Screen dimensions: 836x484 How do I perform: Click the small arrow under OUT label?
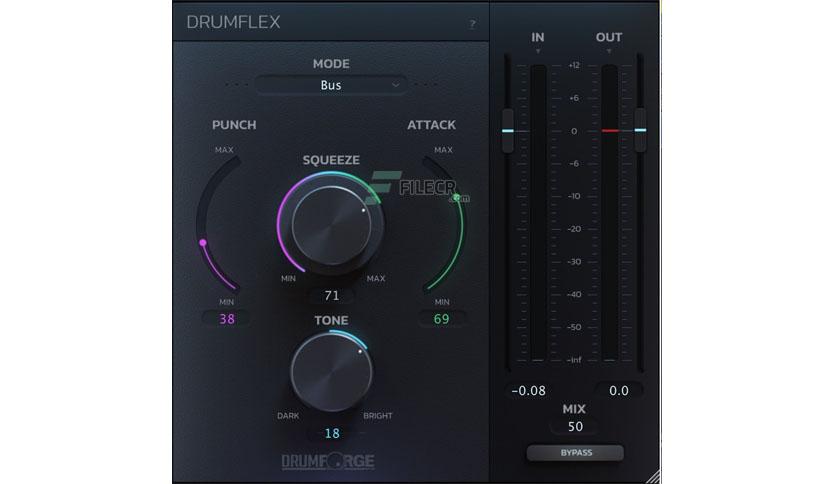[x=609, y=51]
